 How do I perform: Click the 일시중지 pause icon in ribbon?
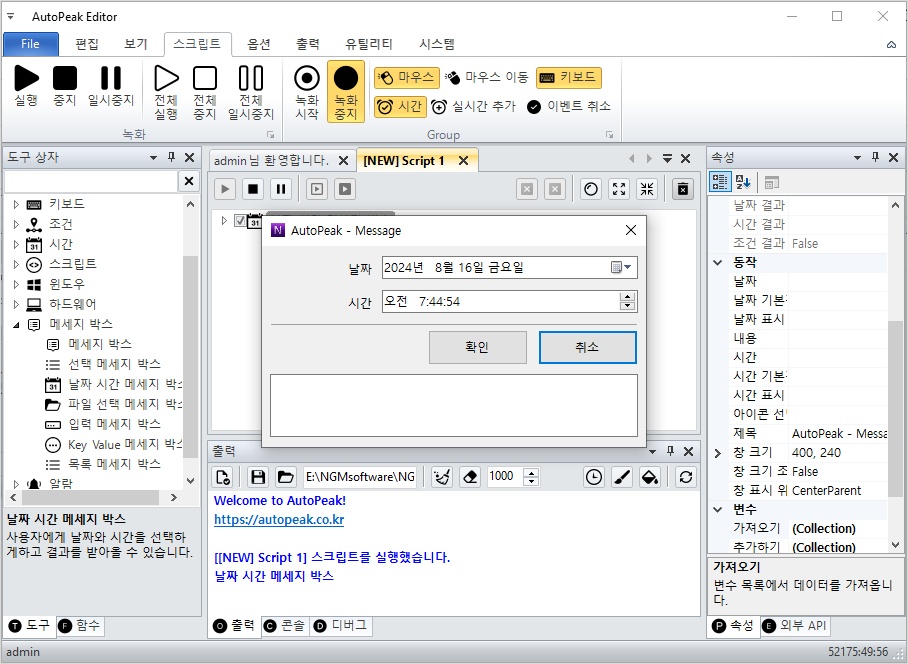(x=111, y=78)
